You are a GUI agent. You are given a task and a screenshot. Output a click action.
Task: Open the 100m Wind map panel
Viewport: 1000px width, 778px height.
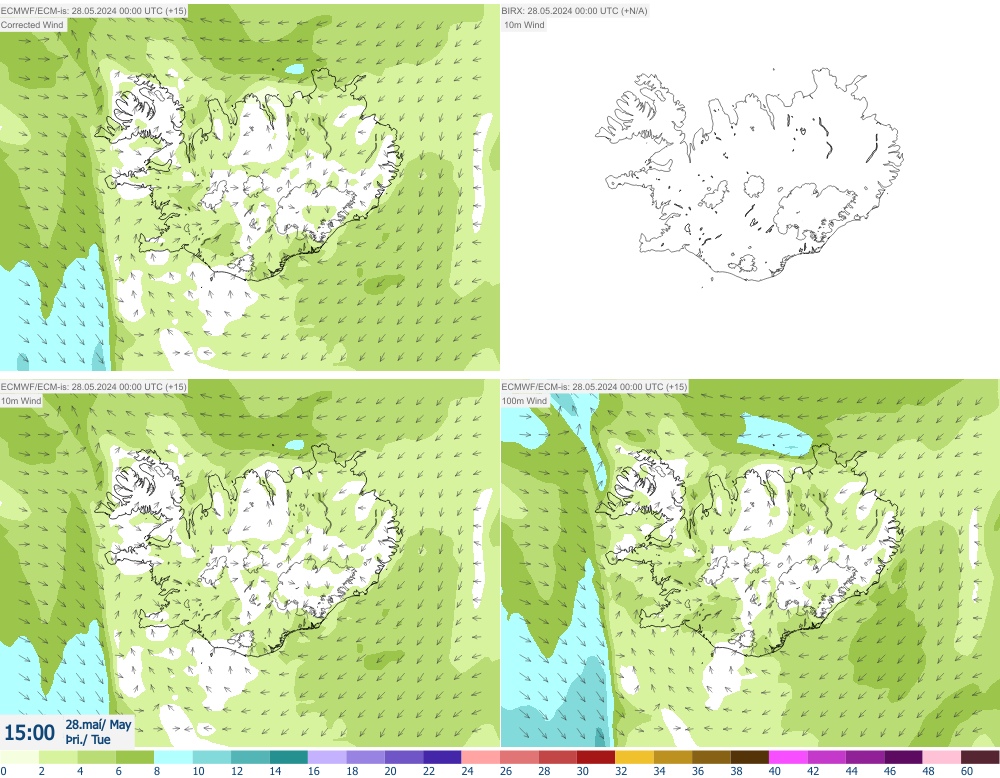(750, 564)
